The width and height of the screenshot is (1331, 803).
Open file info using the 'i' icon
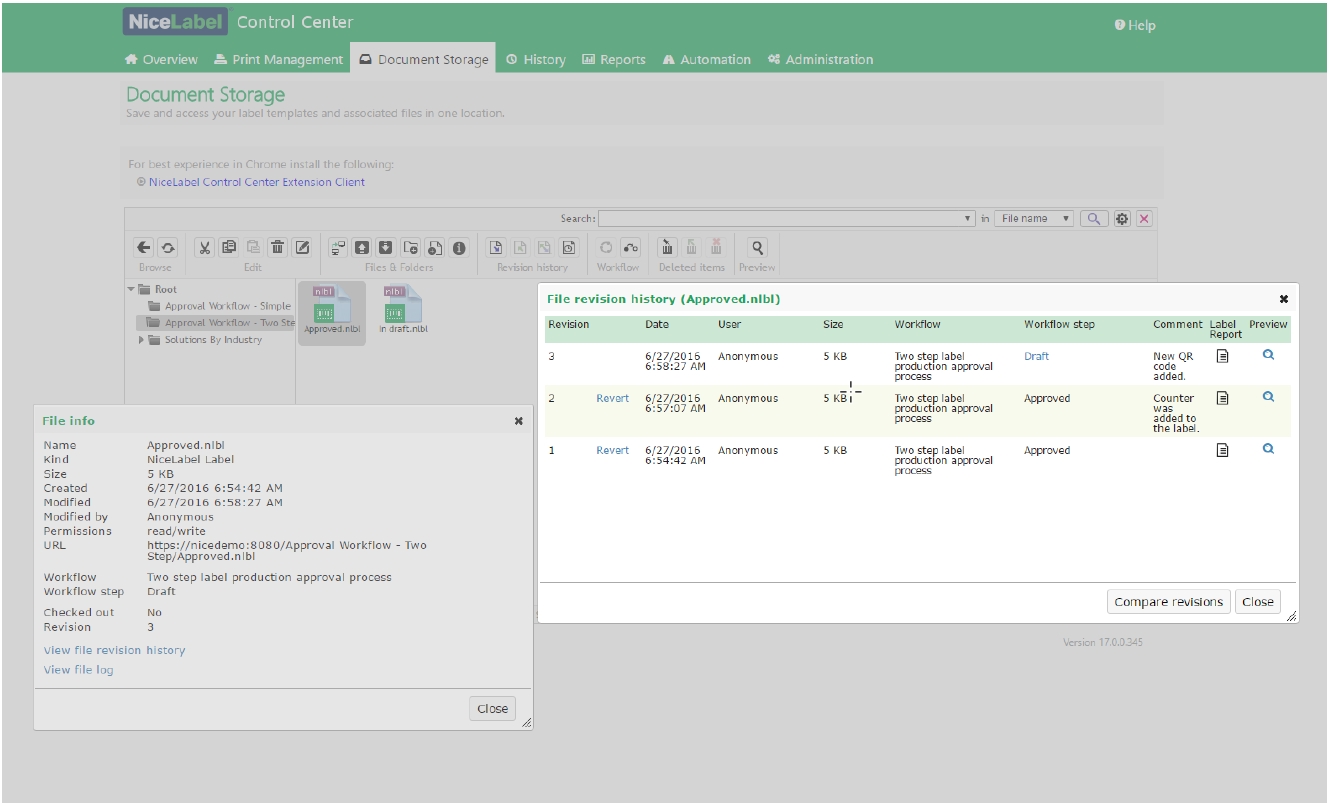pyautogui.click(x=459, y=248)
